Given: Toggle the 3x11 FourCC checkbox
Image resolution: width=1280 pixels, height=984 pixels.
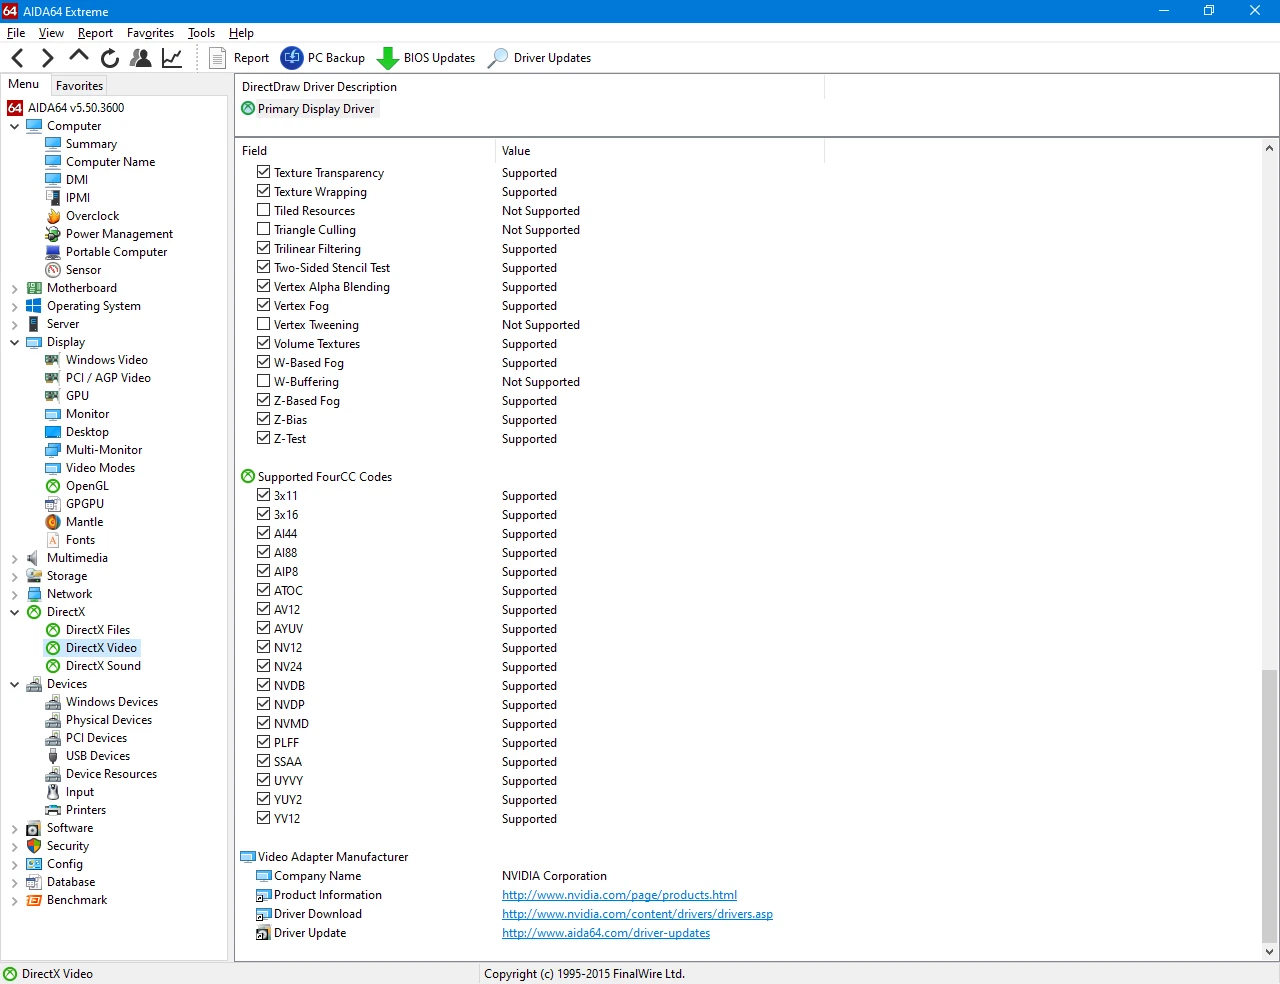Looking at the screenshot, I should click(x=264, y=495).
